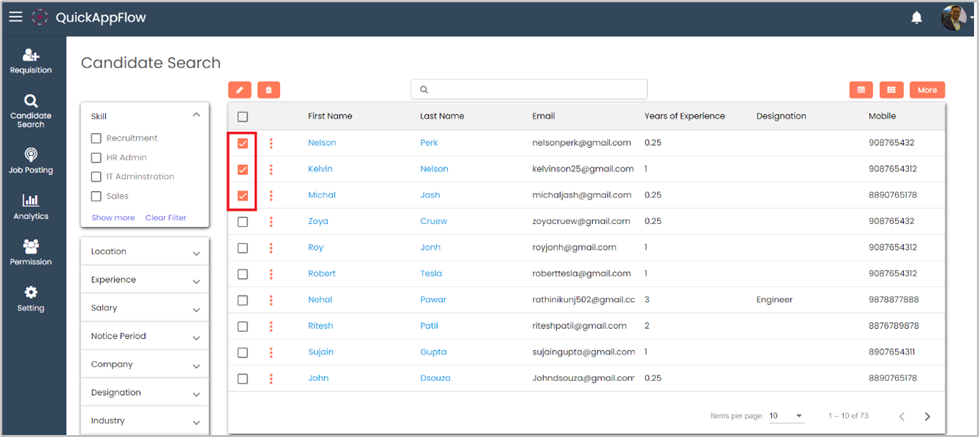Click the candidate search input field
Image resolution: width=979 pixels, height=437 pixels.
click(529, 90)
